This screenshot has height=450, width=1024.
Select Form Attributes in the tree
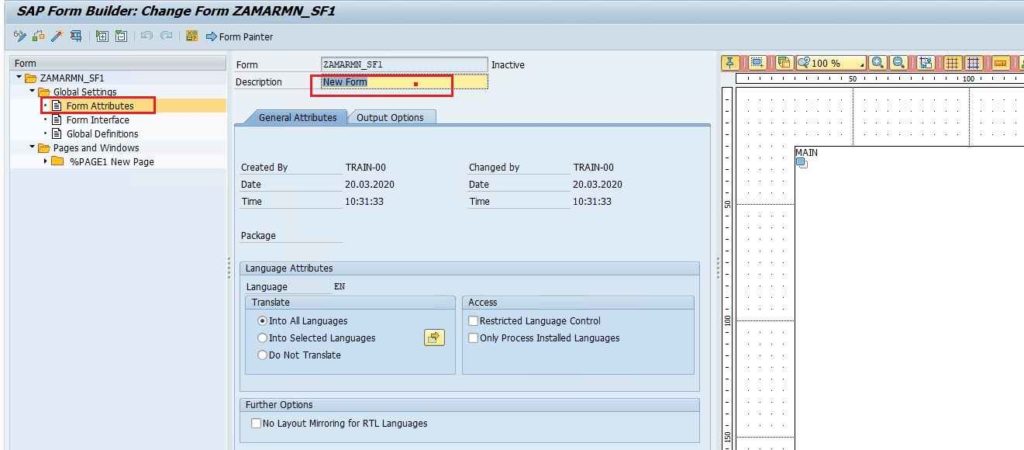(x=99, y=105)
